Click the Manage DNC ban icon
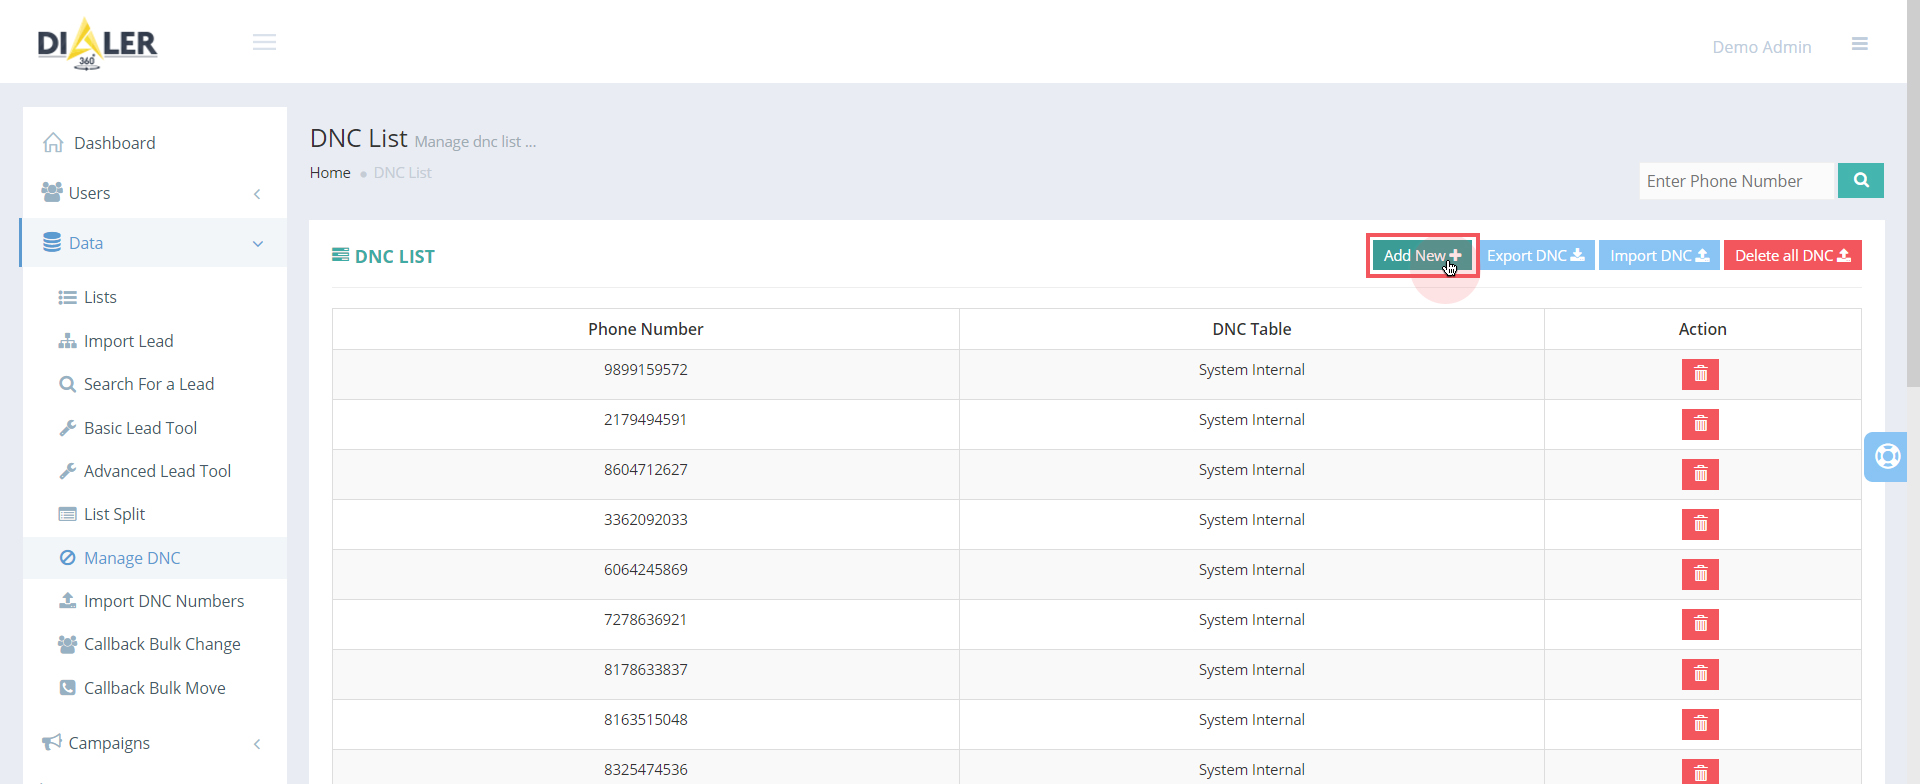 [x=67, y=558]
